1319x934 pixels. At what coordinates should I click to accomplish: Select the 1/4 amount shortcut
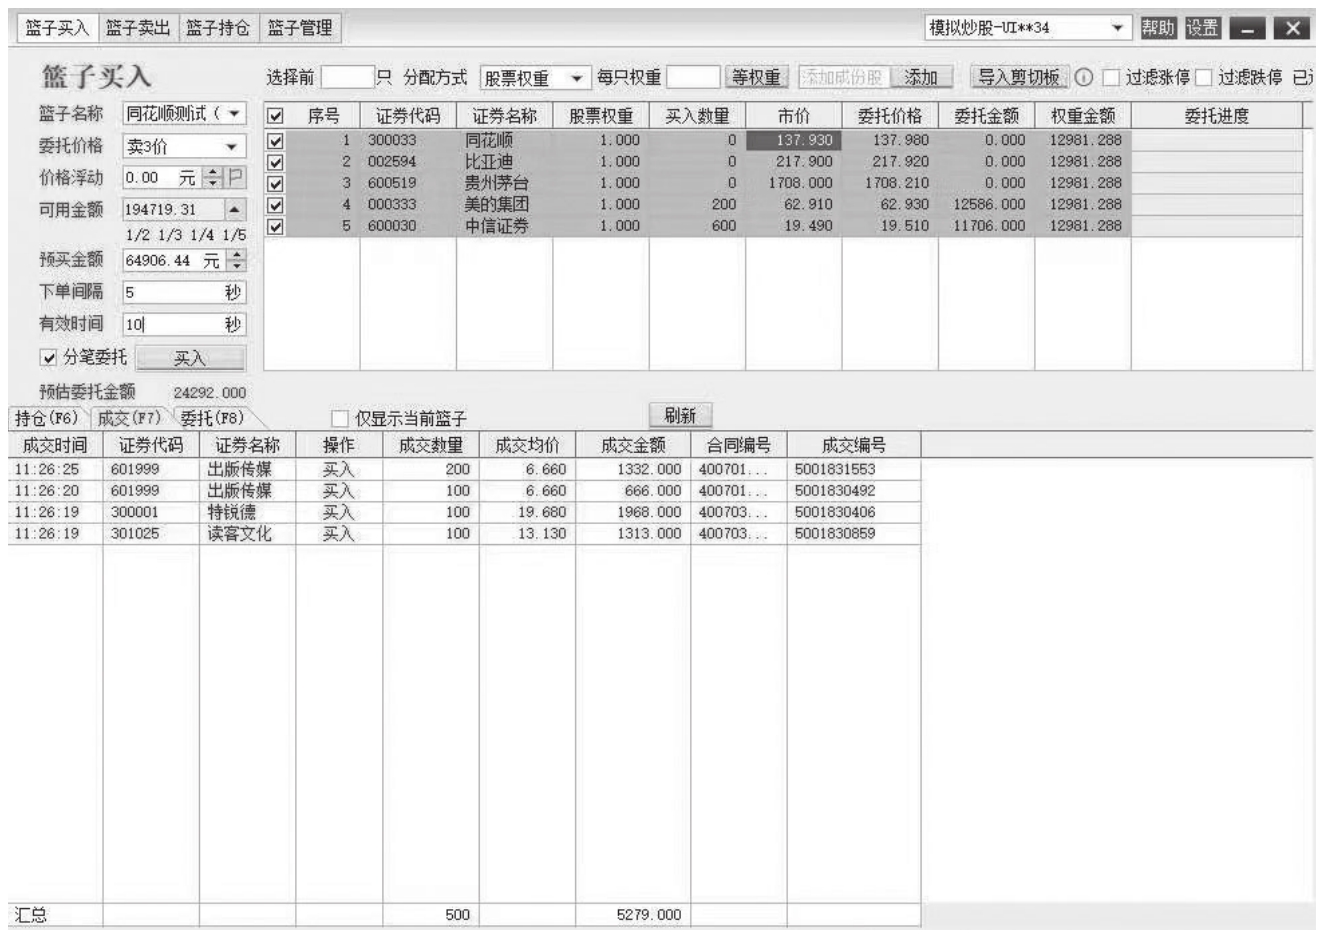[x=202, y=235]
